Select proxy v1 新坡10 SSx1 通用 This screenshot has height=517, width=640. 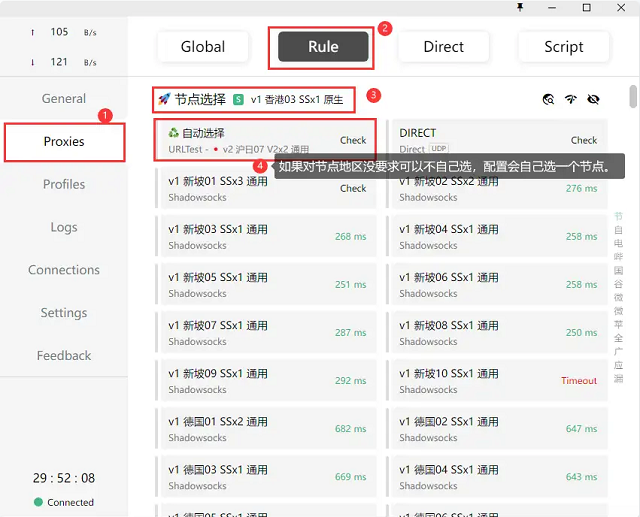point(497,380)
